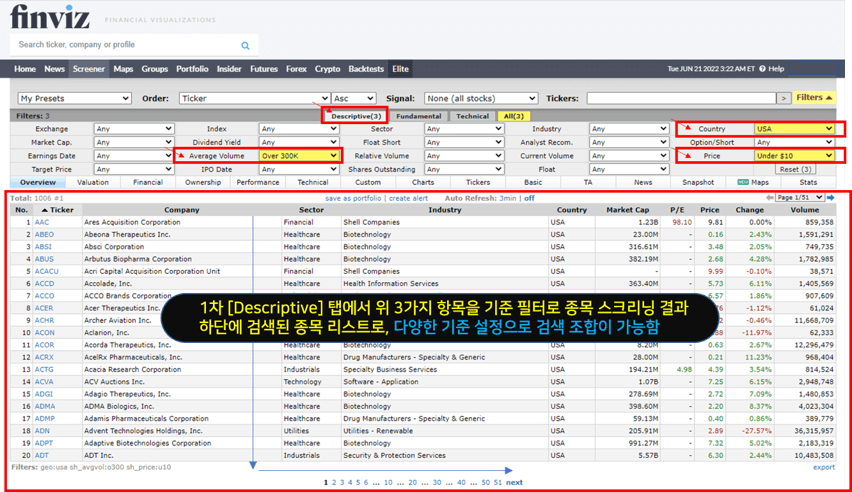Click the Help question mark icon
852x492 pixels.
[762, 69]
